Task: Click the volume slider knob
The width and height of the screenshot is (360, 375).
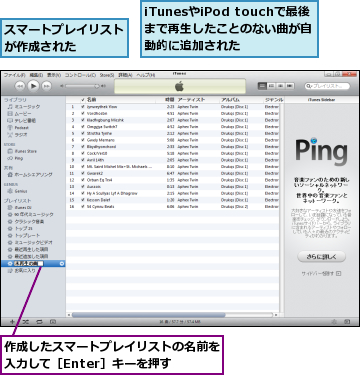Action: pos(97,86)
